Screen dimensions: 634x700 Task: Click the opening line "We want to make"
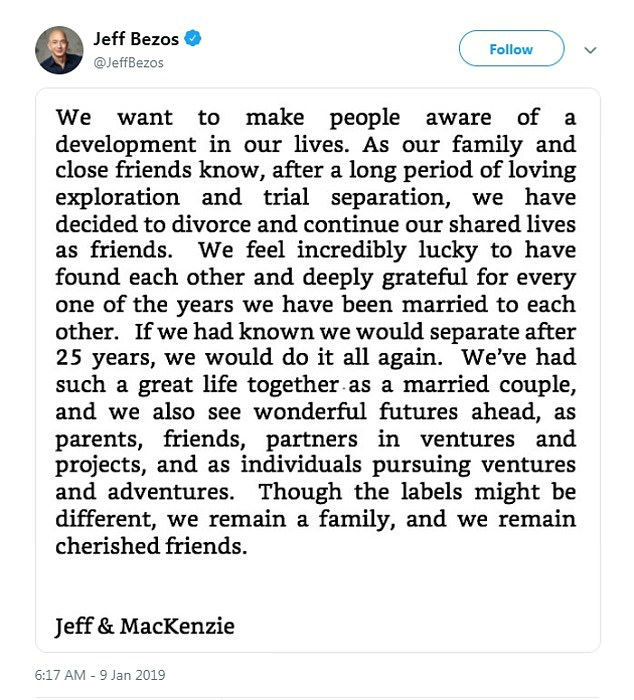[180, 117]
